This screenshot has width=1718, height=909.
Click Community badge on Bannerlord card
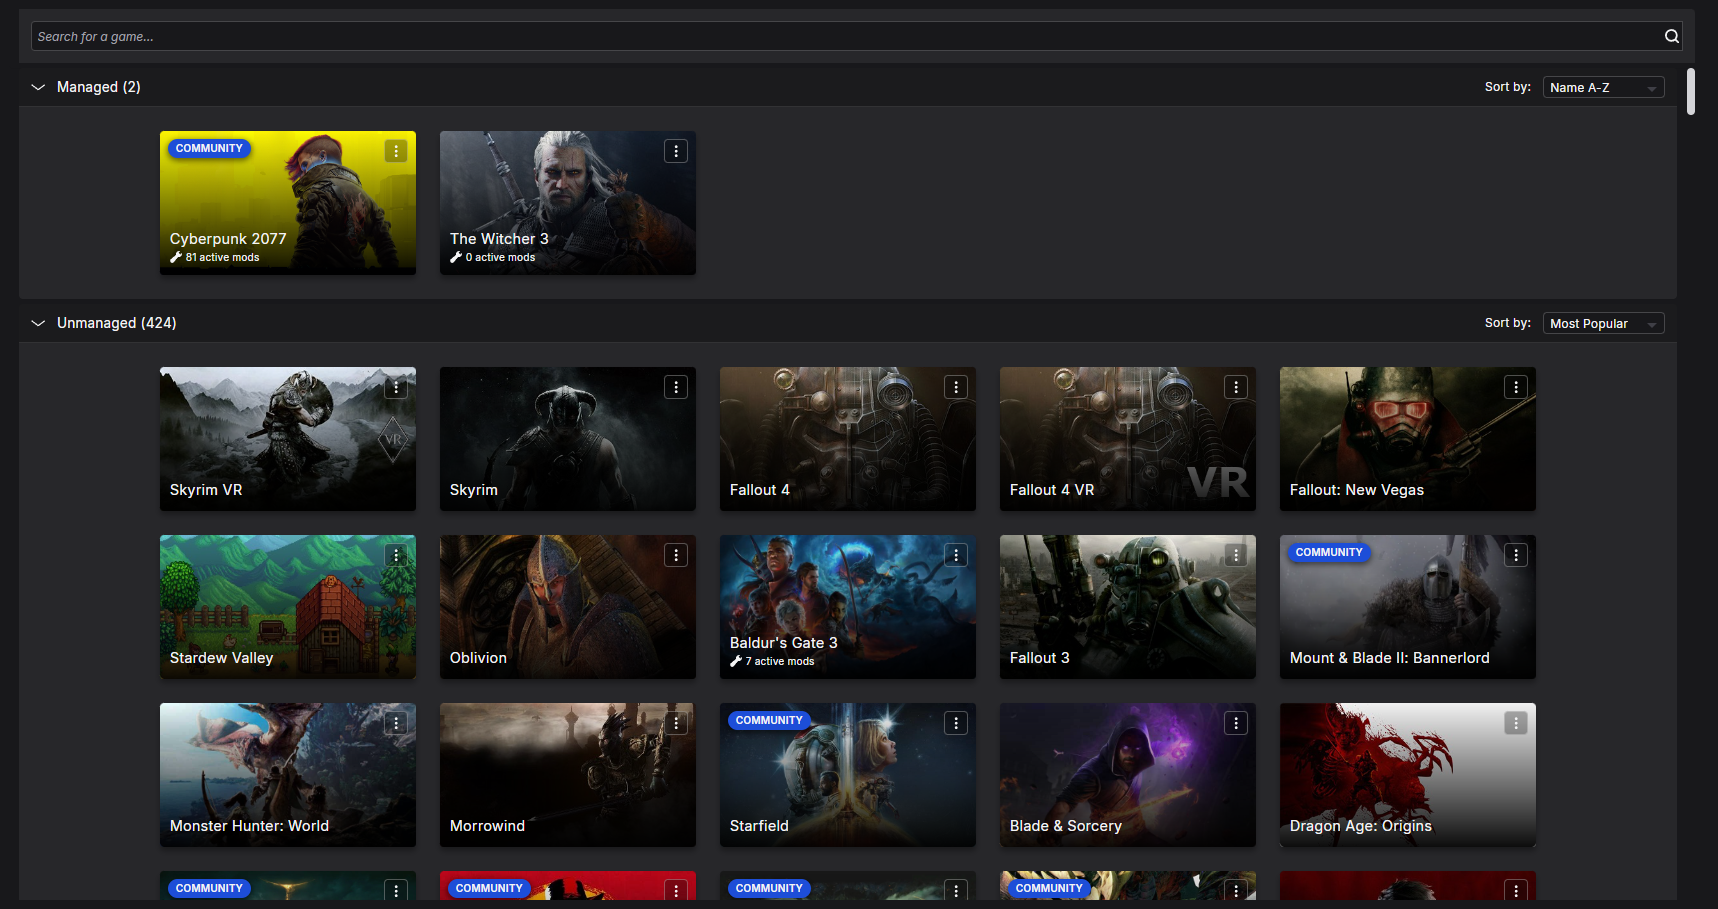click(x=1329, y=552)
